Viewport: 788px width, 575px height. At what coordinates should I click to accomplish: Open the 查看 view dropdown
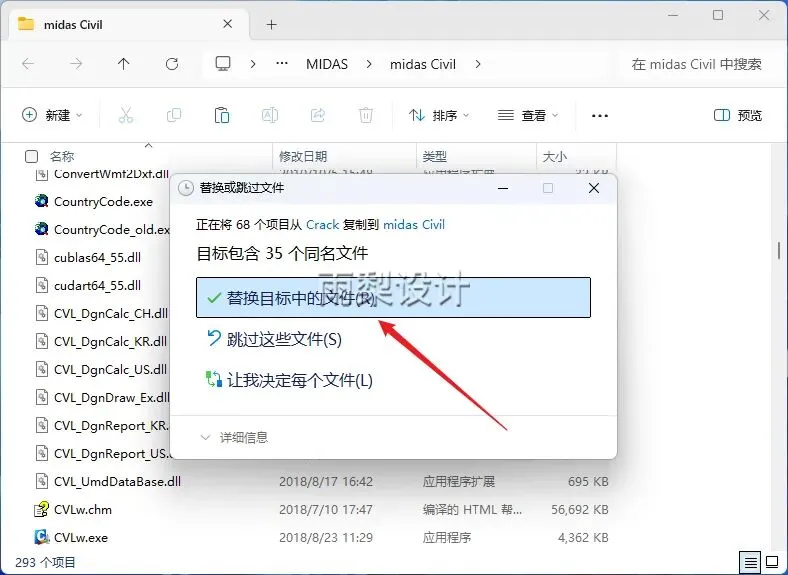point(528,115)
